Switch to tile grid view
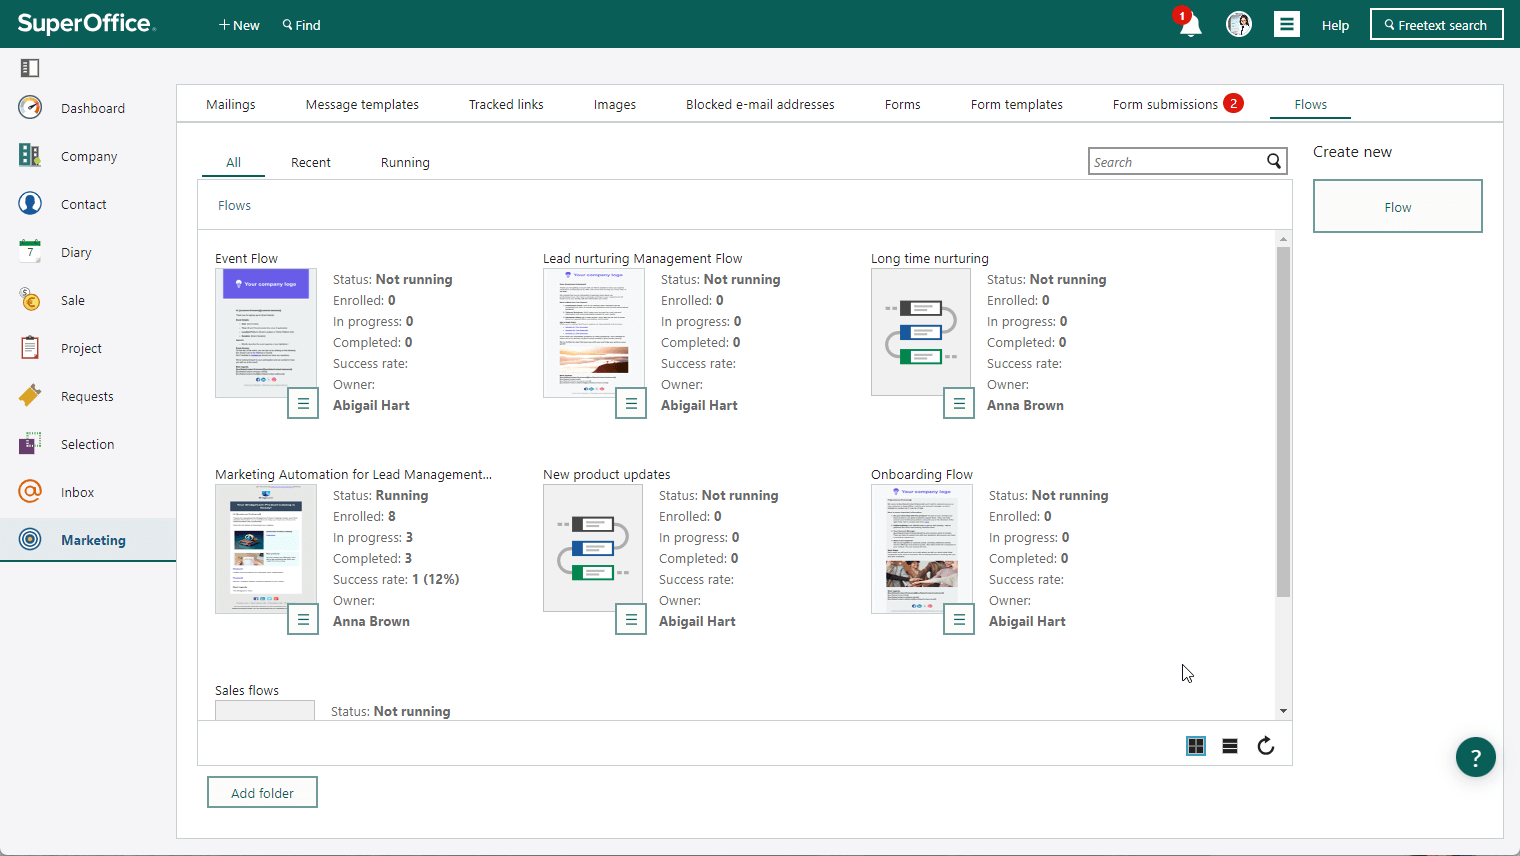 tap(1196, 746)
